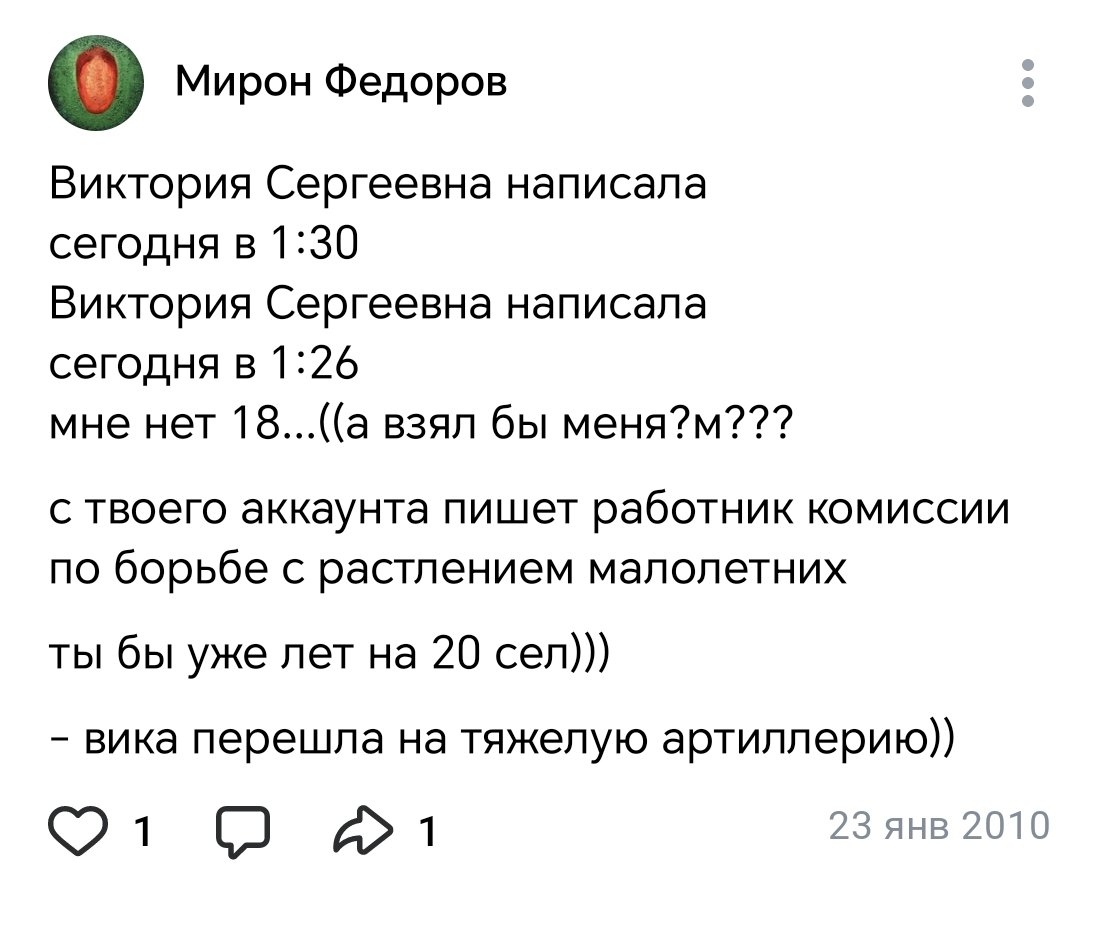Share the post using the arrow icon
Viewport: 1100px width, 926px height.
pyautogui.click(x=363, y=830)
